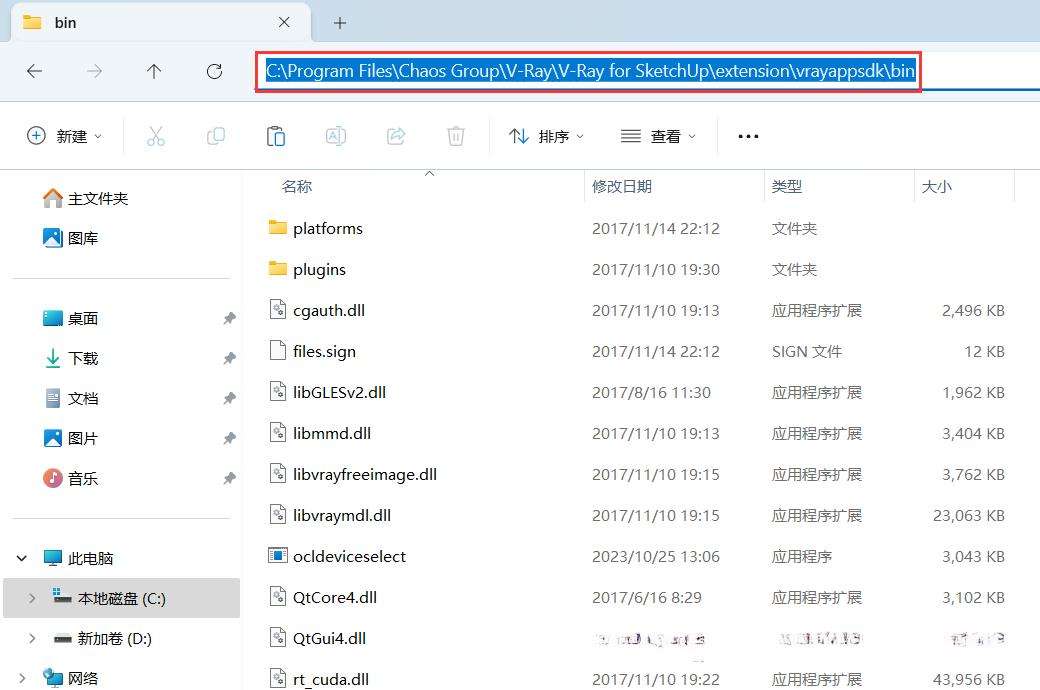Collapse the 此电脑 tree node
The height and width of the screenshot is (690, 1040).
[22, 558]
